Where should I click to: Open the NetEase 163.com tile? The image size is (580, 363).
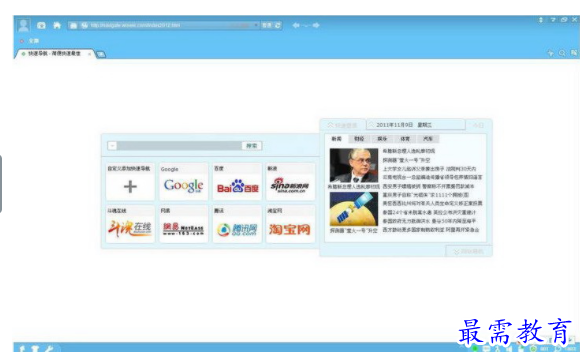pos(183,224)
